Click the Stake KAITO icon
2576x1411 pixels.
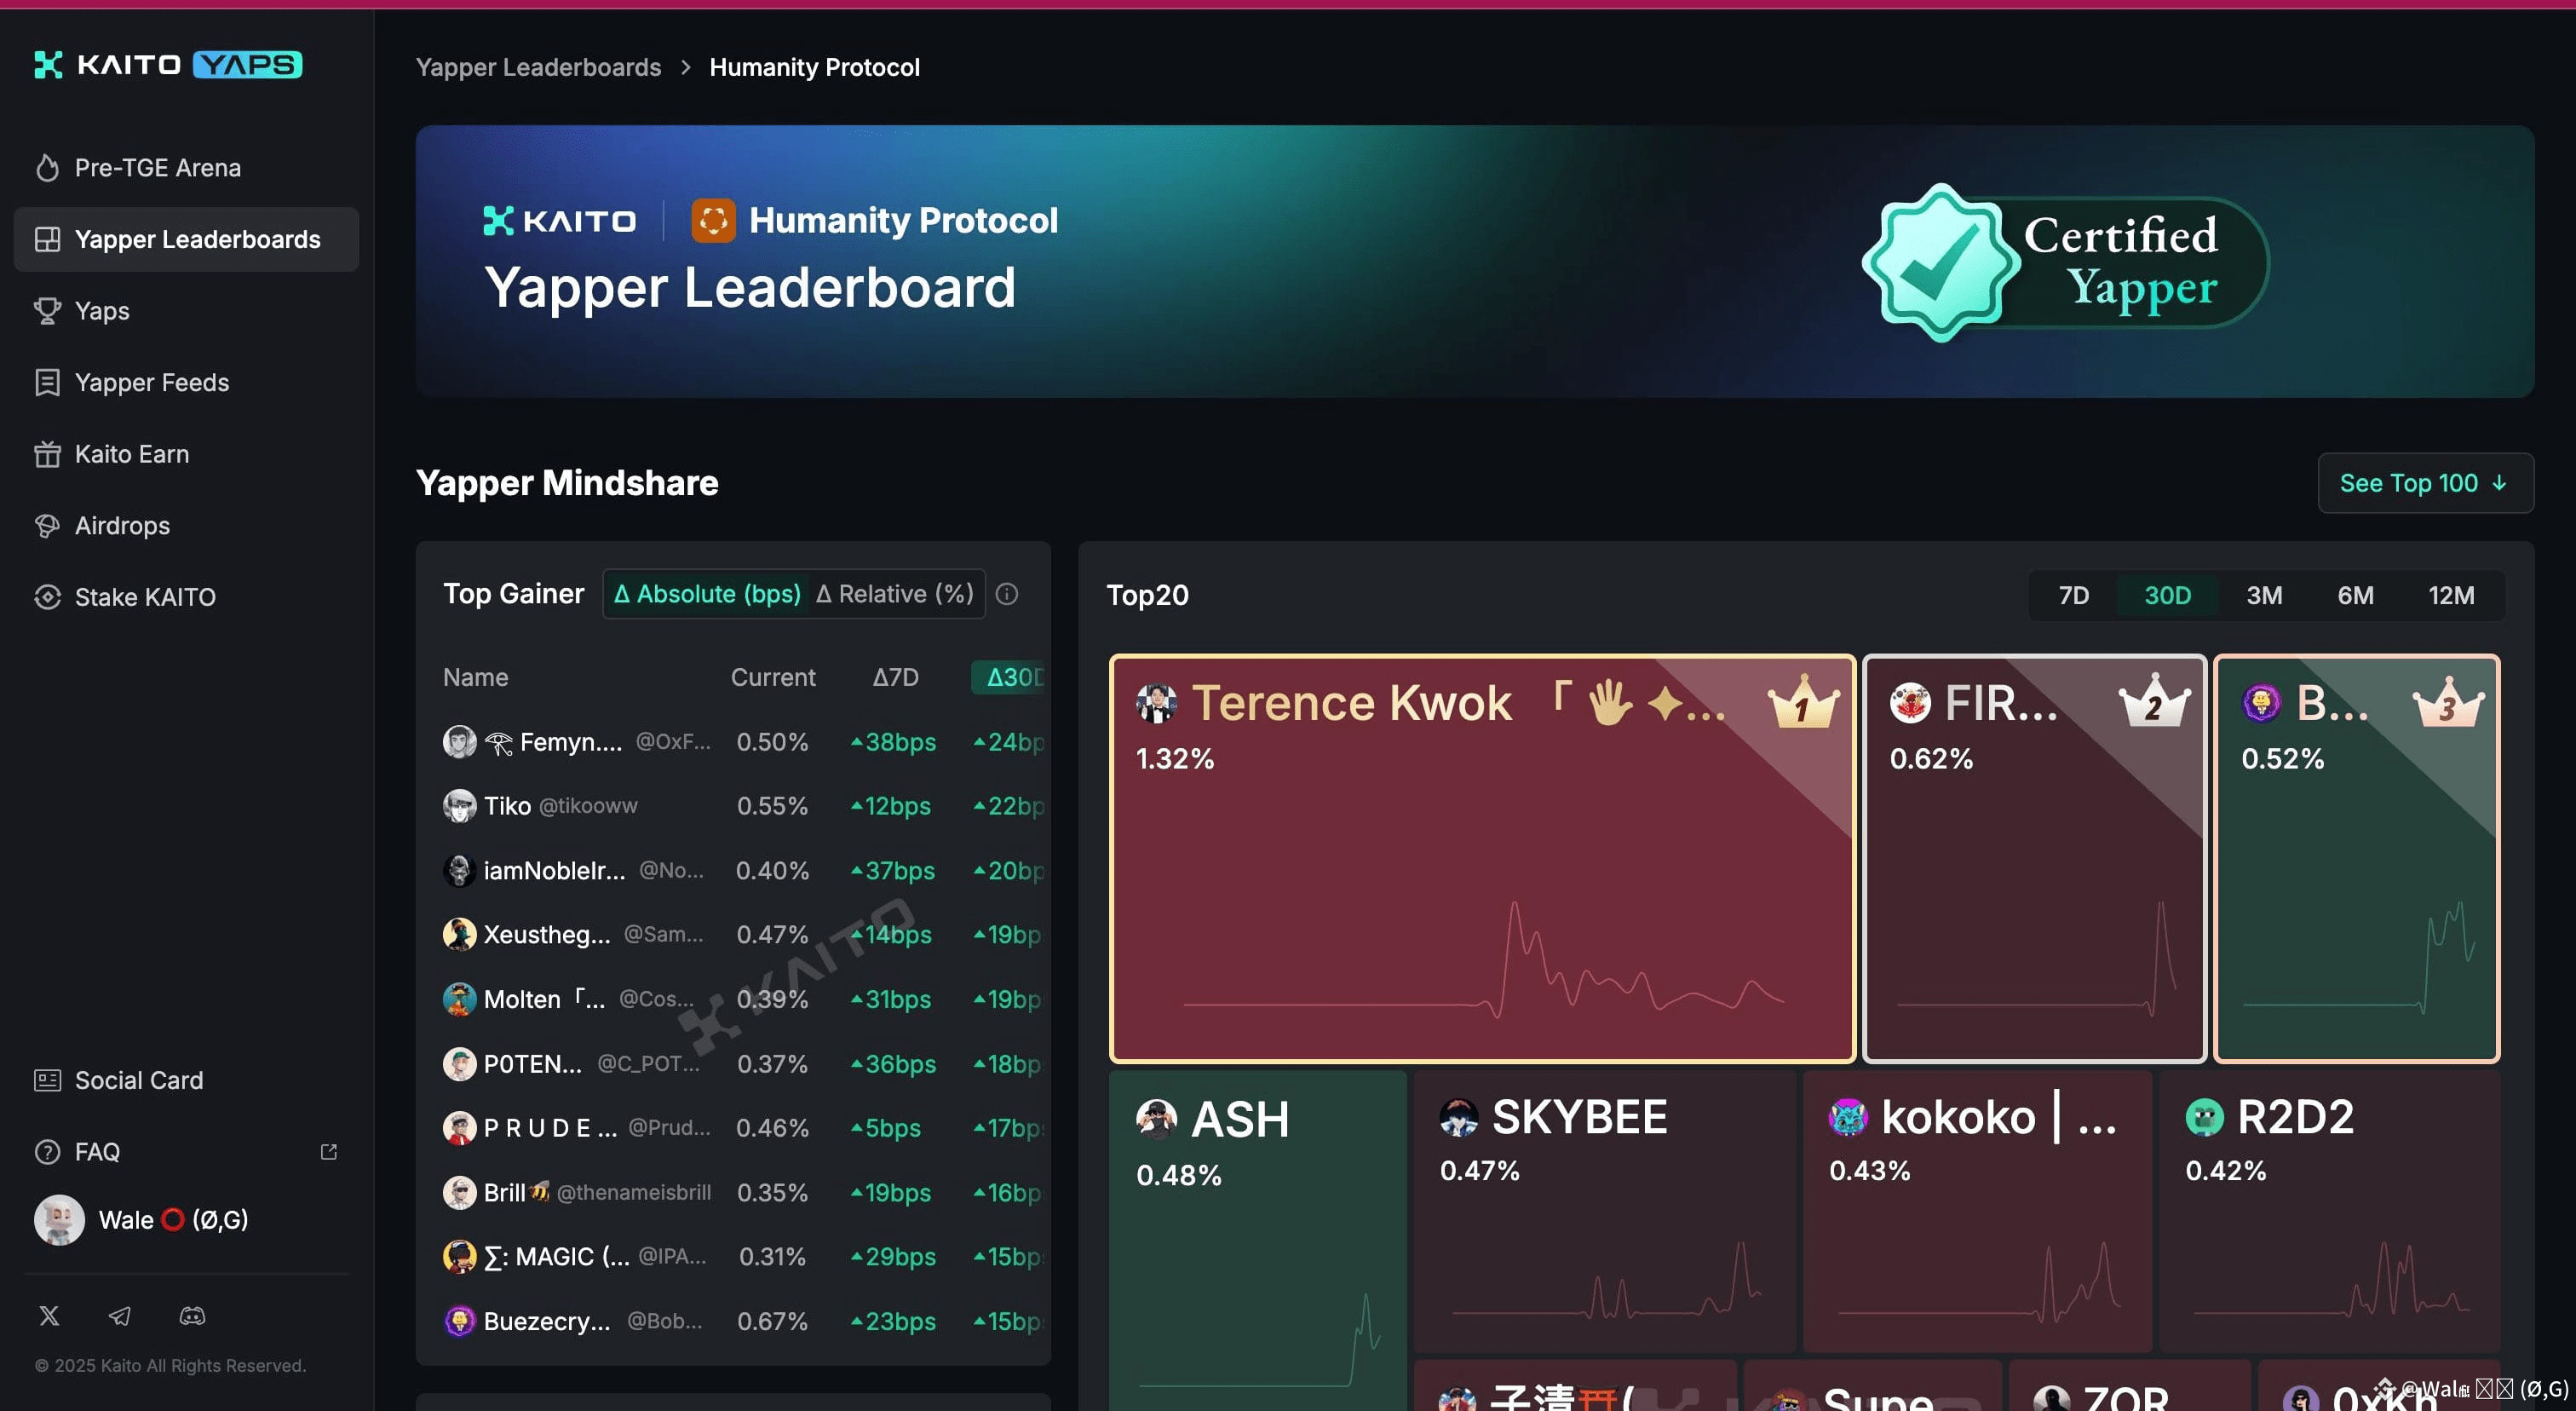pyautogui.click(x=47, y=598)
